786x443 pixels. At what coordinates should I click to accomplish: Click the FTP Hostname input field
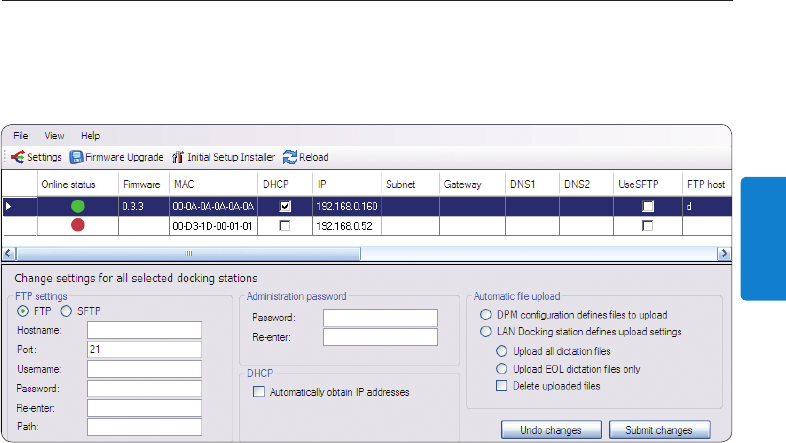(x=144, y=329)
